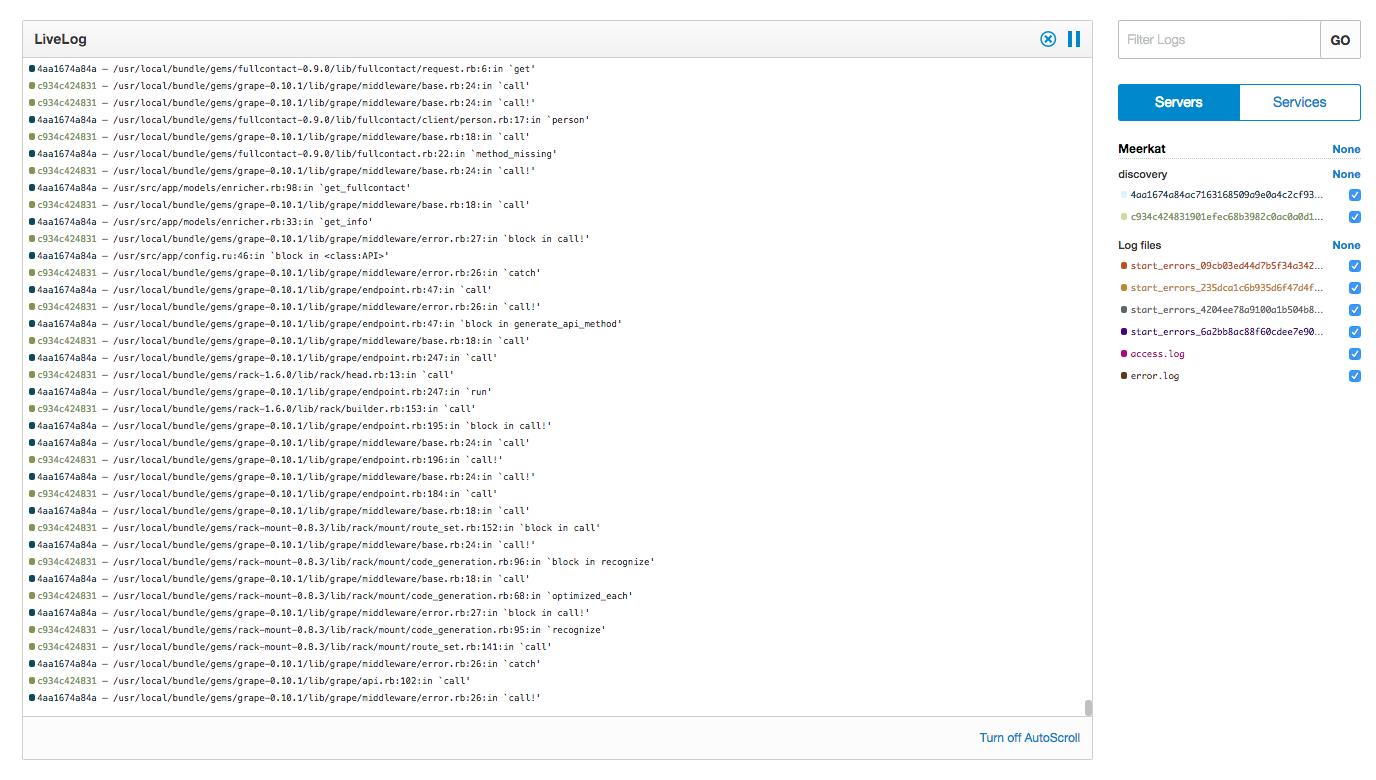This screenshot has width=1376, height=780.
Task: Click the log panel vertical scrollbar thumb
Action: (1088, 708)
